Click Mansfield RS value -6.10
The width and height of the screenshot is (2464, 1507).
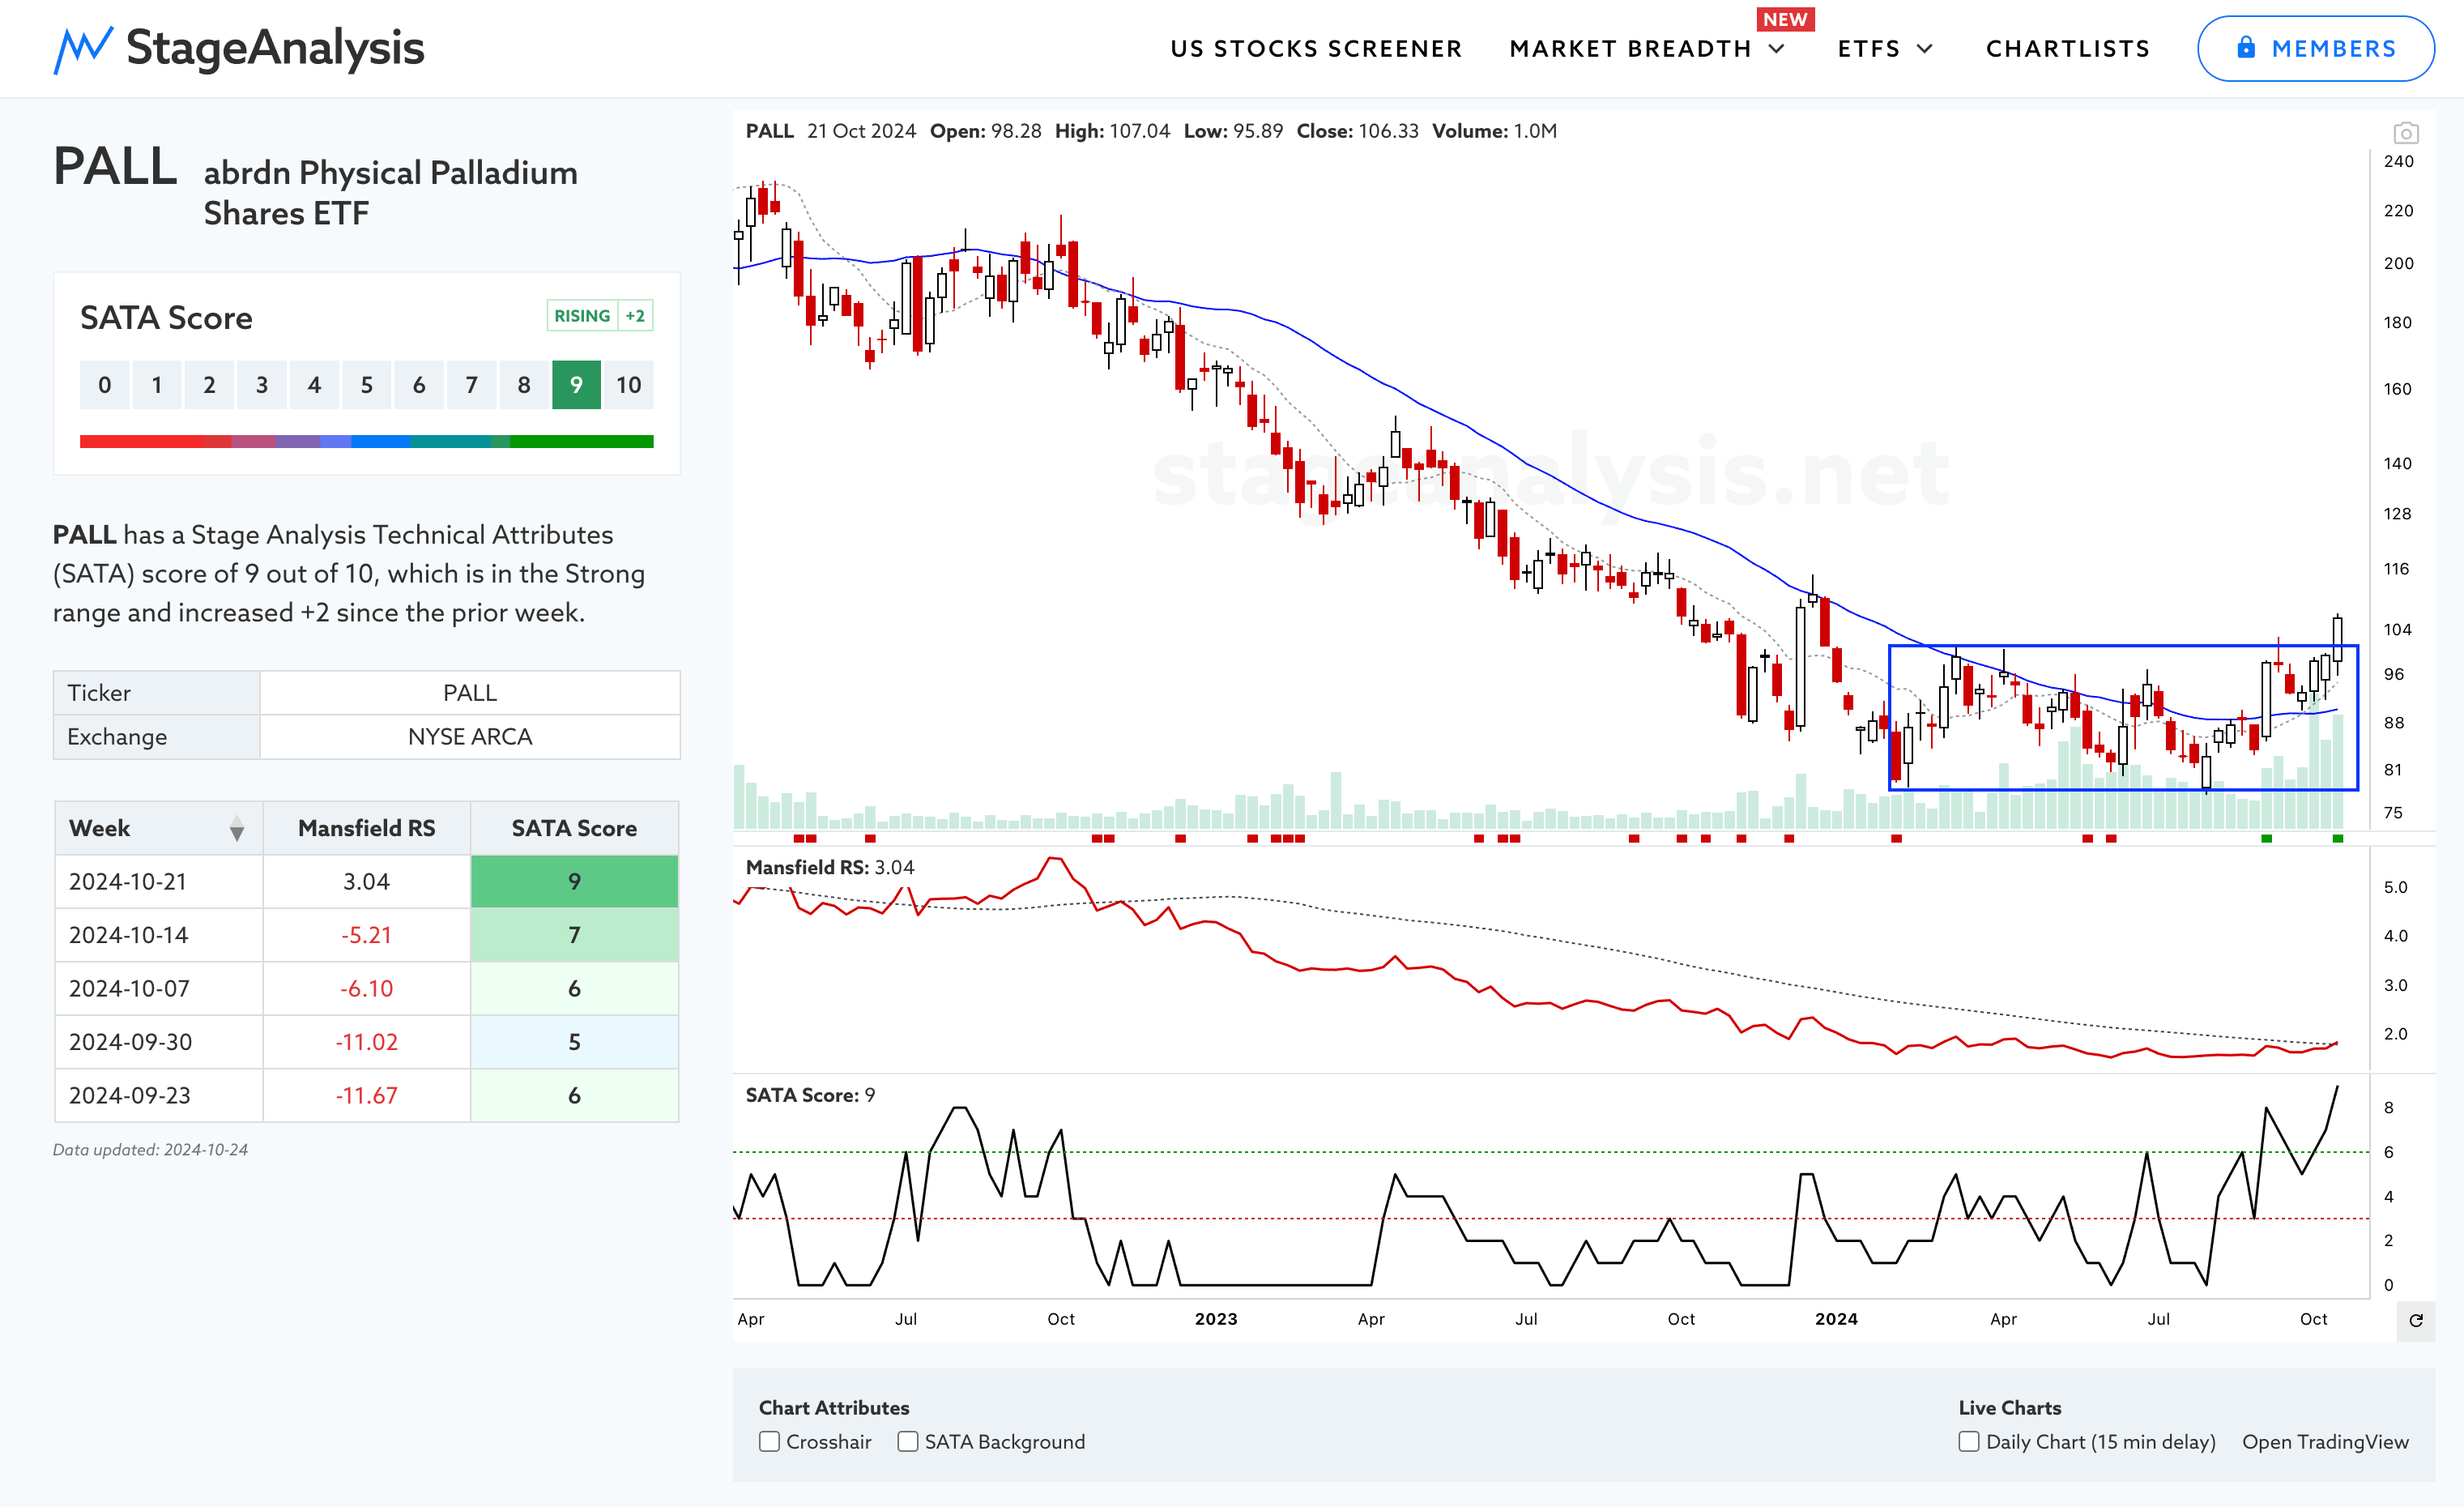(366, 988)
